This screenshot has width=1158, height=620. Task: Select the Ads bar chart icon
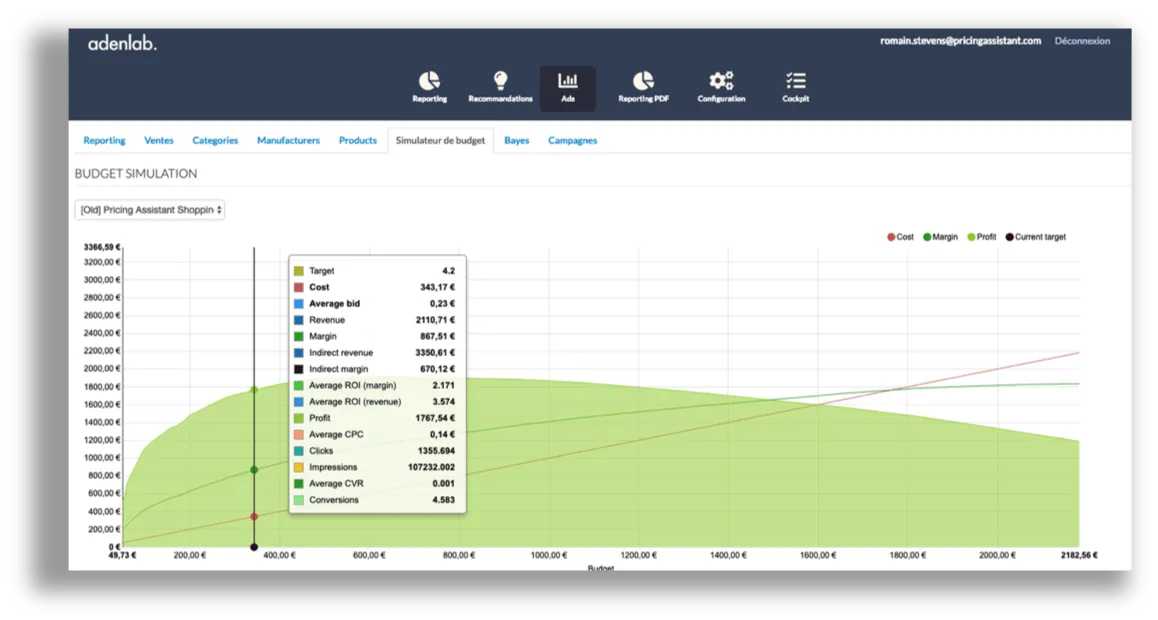(x=567, y=88)
